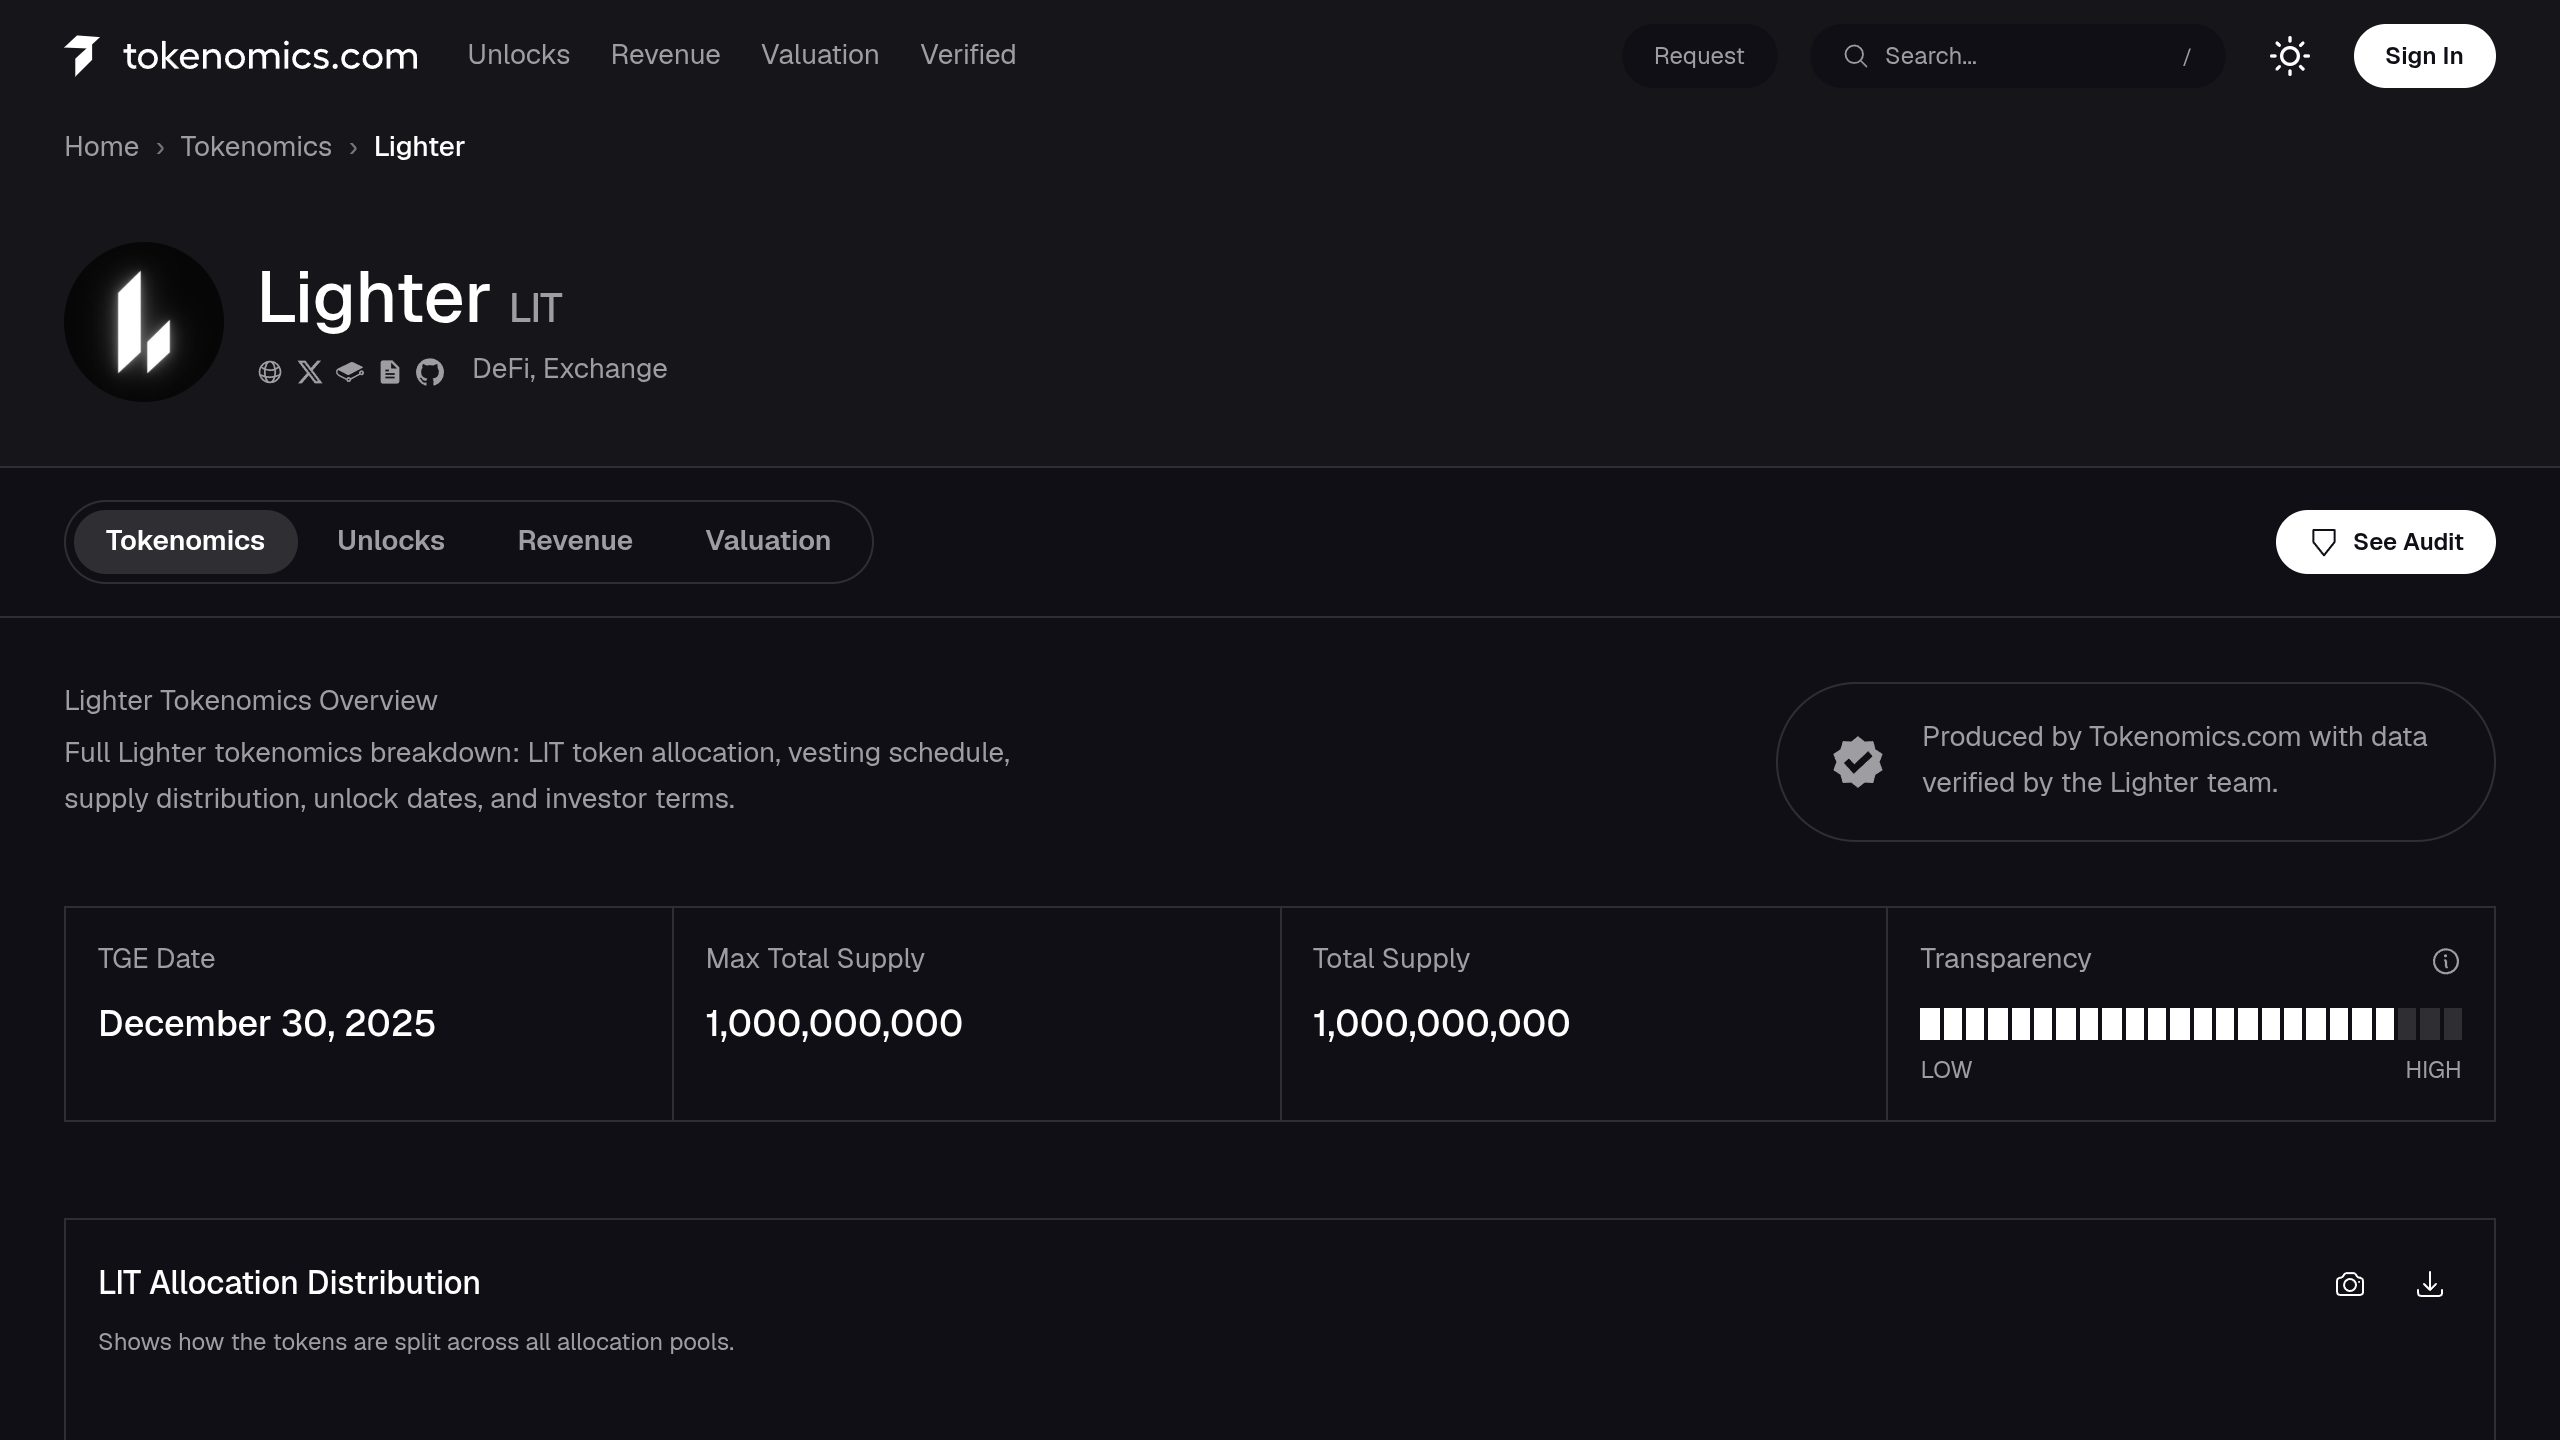Click the Total Supply label
This screenshot has height=1440, width=2560.
pyautogui.click(x=1391, y=959)
